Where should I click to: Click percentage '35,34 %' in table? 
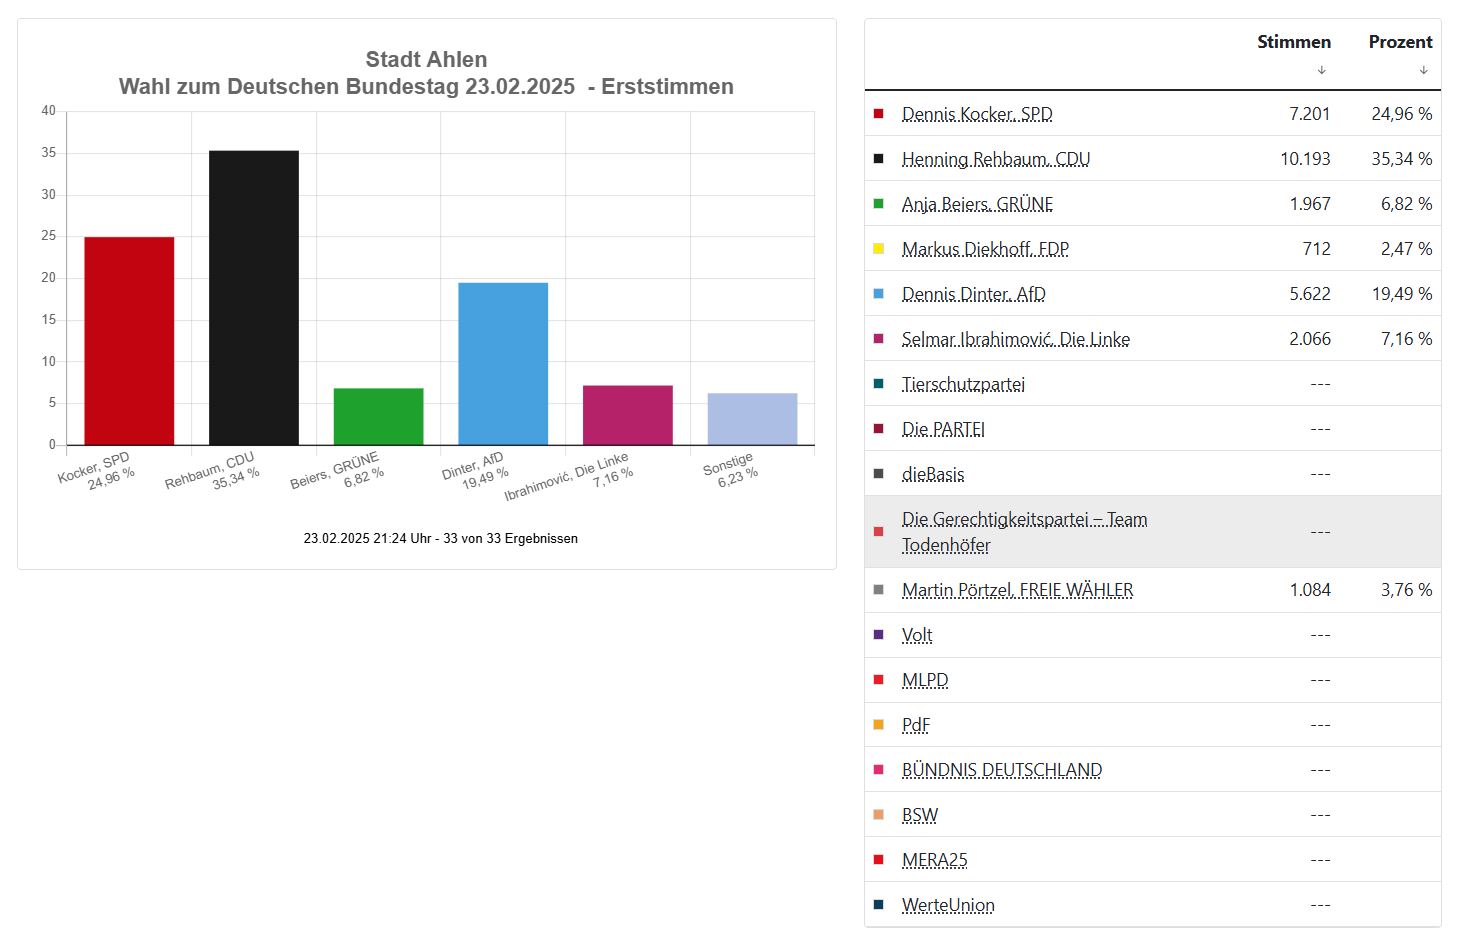tap(1402, 159)
